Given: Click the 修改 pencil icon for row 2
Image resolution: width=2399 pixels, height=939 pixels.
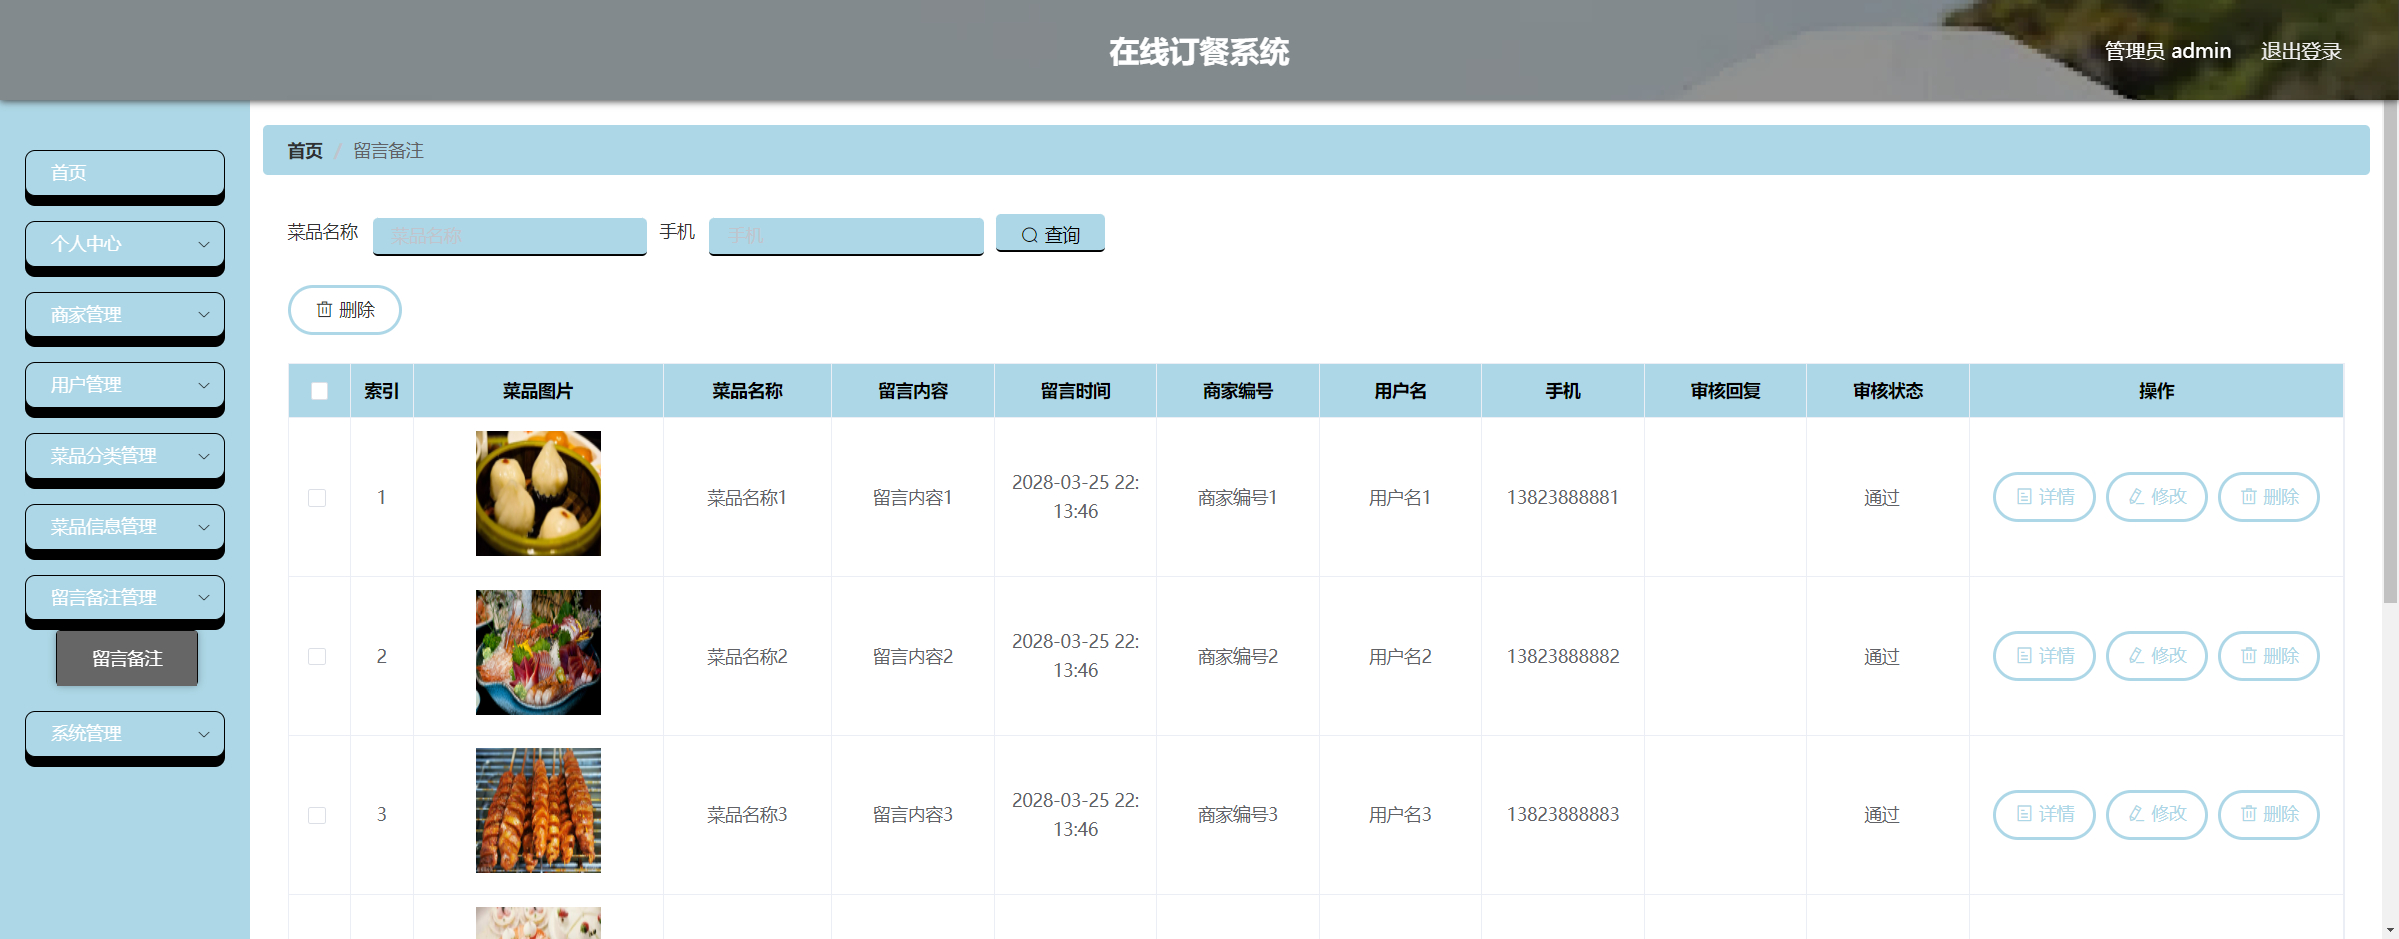Looking at the screenshot, I should [x=2136, y=656].
